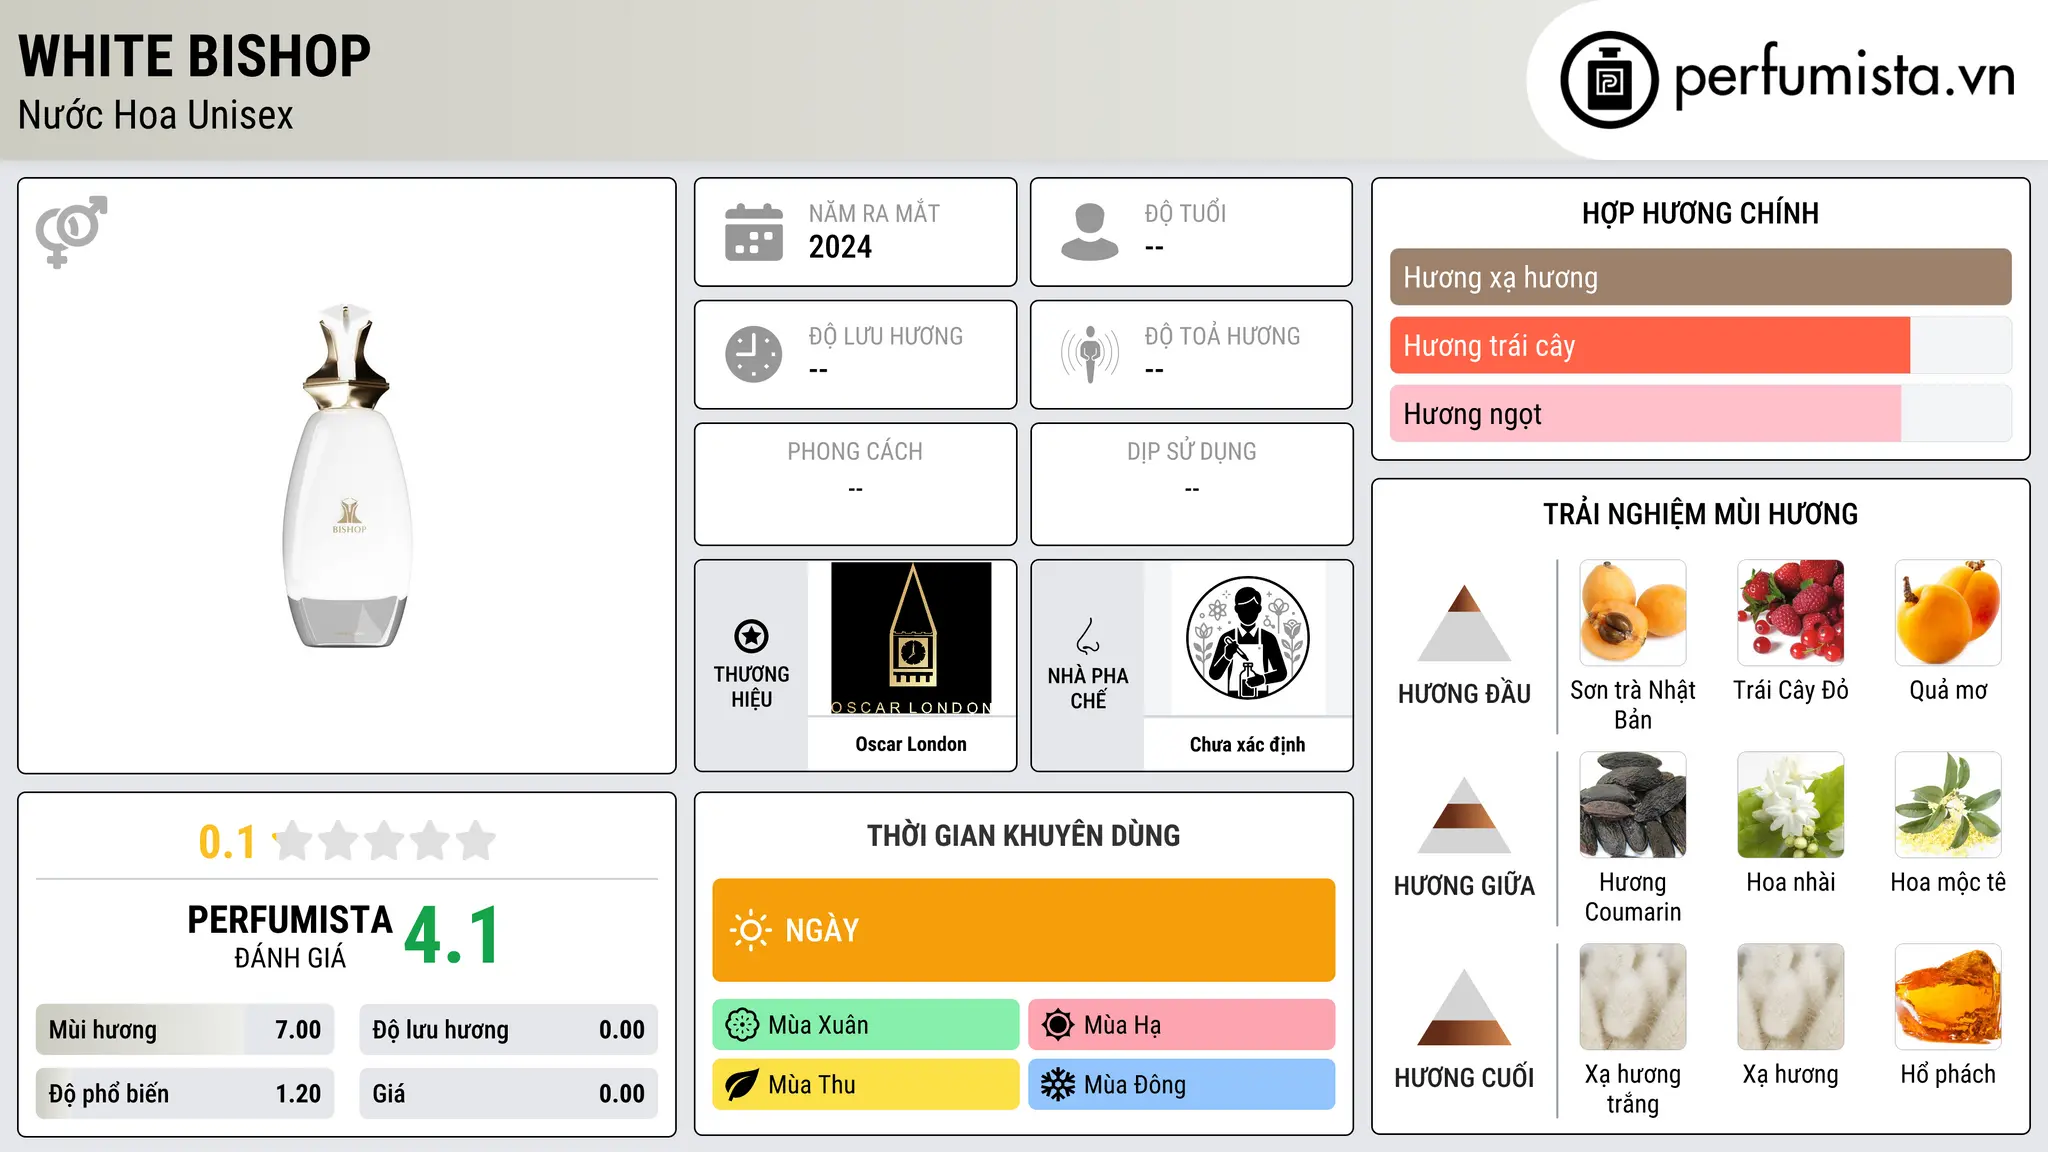Click the person icon beside Độ tuổi
The height and width of the screenshot is (1152, 2048).
[x=1089, y=232]
